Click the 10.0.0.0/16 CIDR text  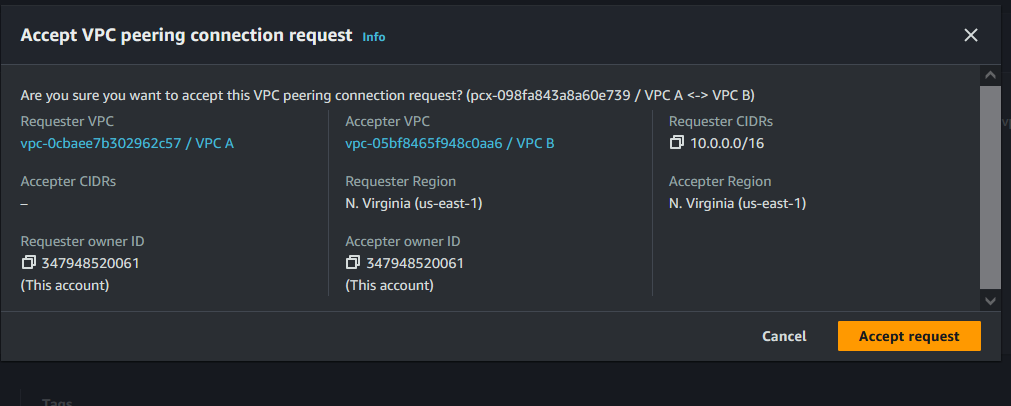(x=728, y=143)
